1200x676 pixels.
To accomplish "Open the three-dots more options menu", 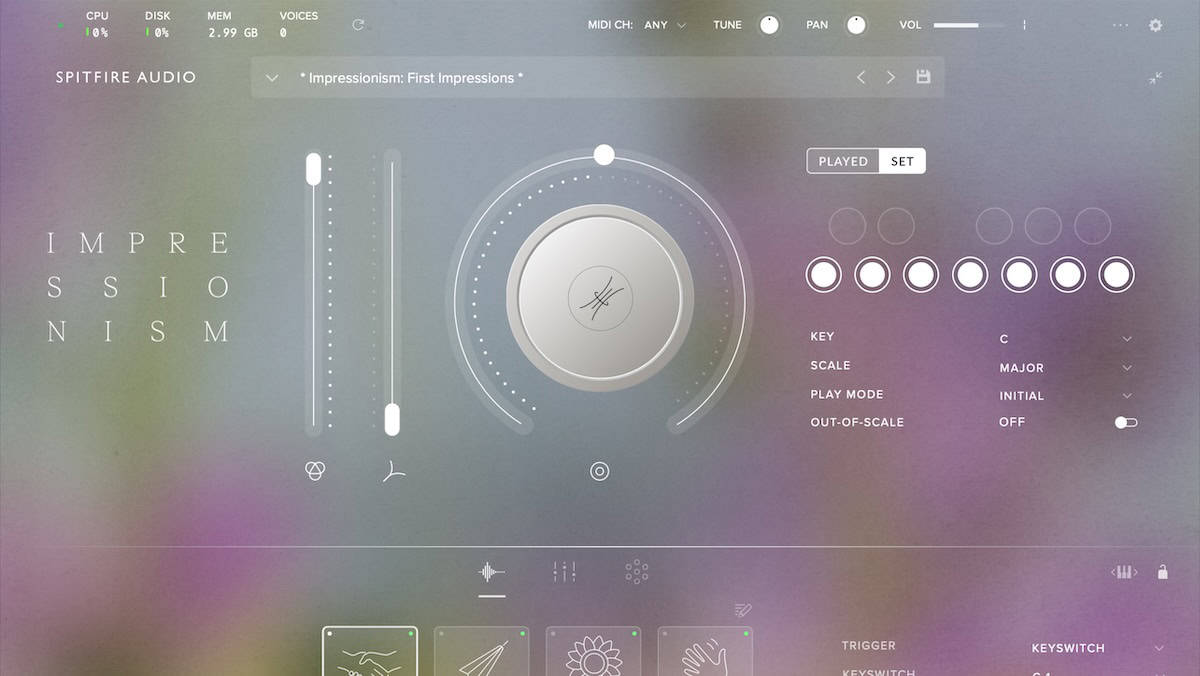I will point(1120,25).
